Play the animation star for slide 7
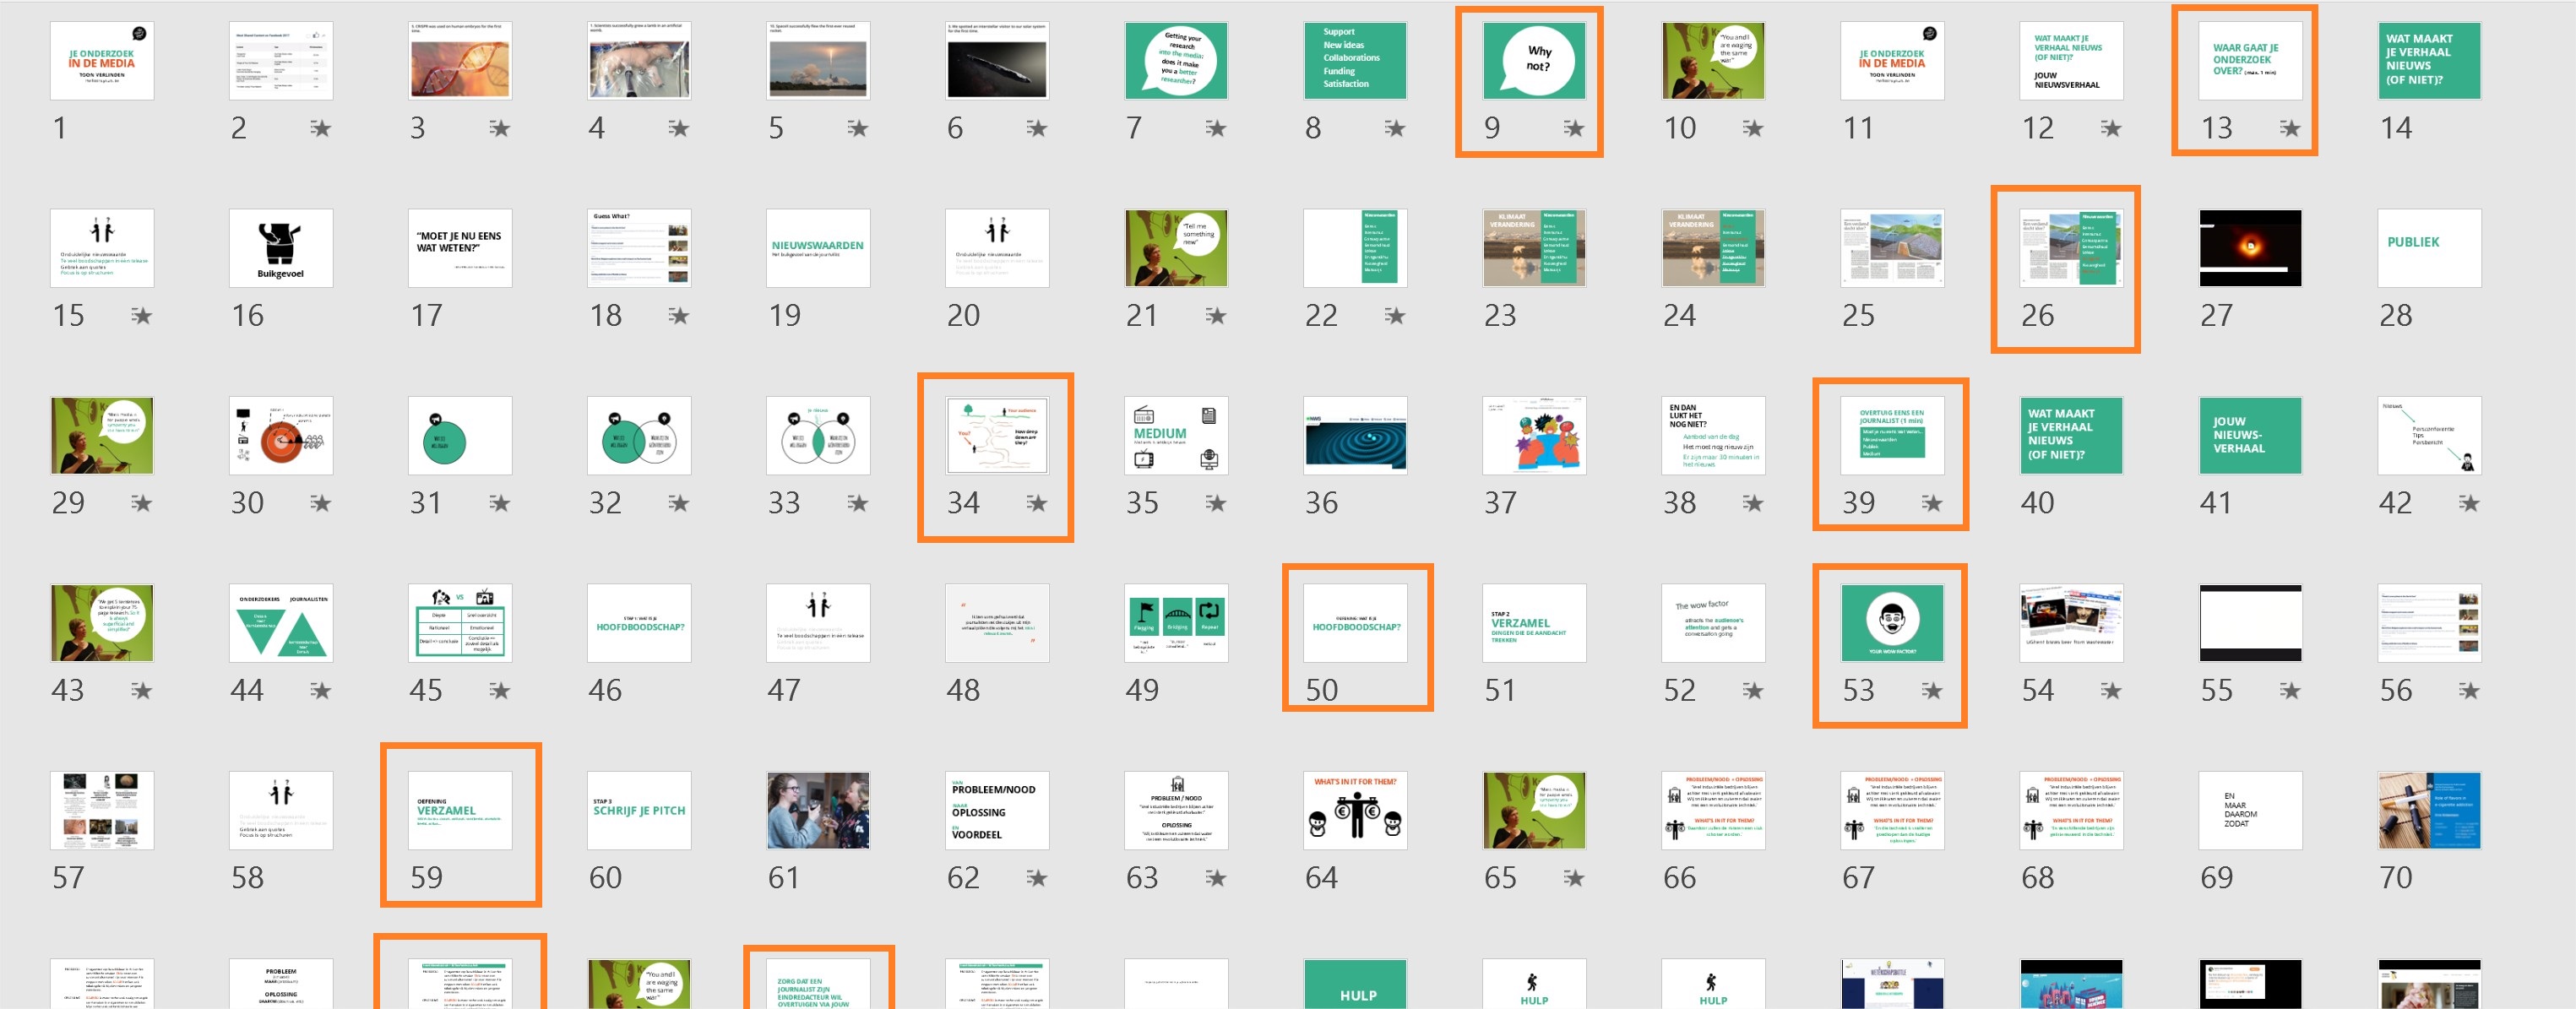This screenshot has width=2576, height=1009. coord(1215,128)
